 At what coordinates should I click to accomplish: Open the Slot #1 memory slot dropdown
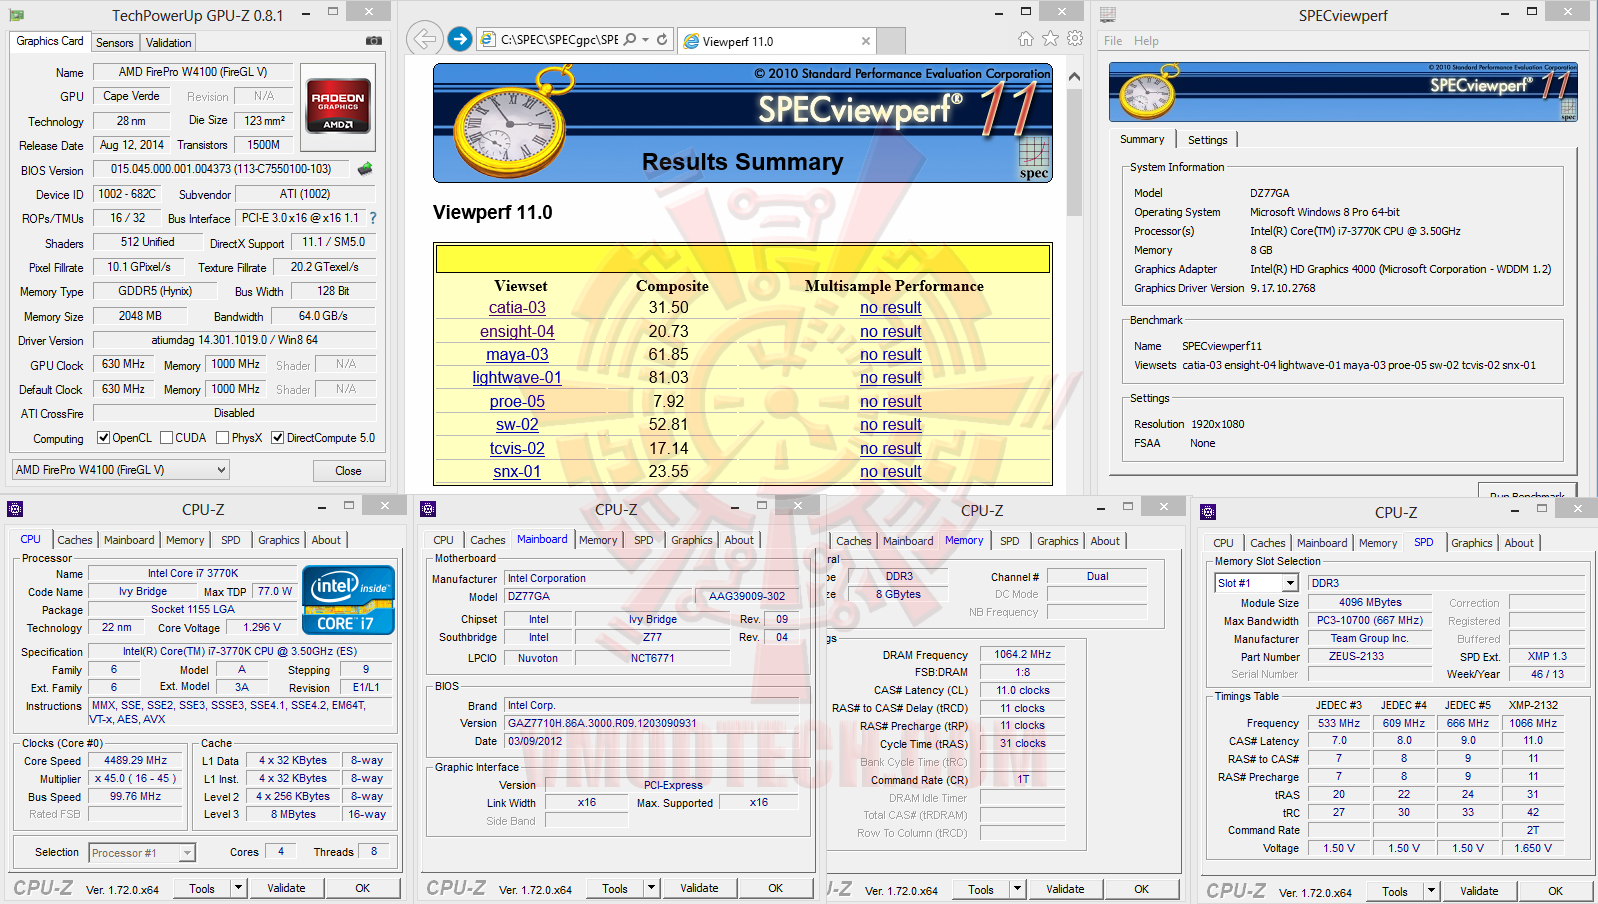[1256, 583]
